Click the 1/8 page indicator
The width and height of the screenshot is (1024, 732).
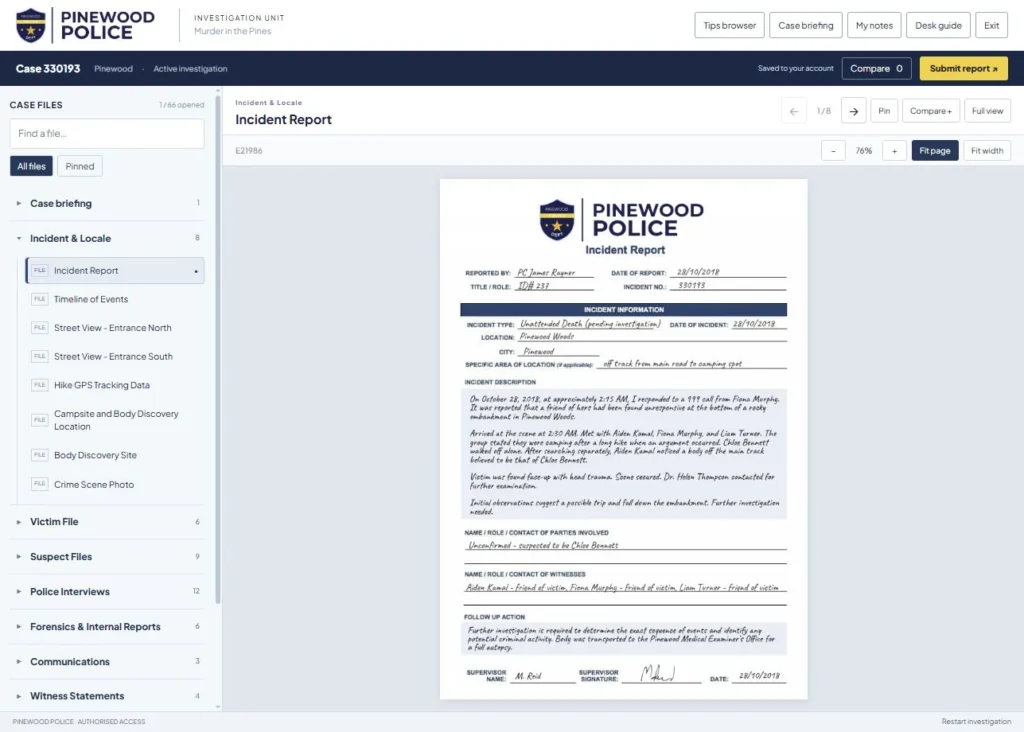tap(824, 111)
